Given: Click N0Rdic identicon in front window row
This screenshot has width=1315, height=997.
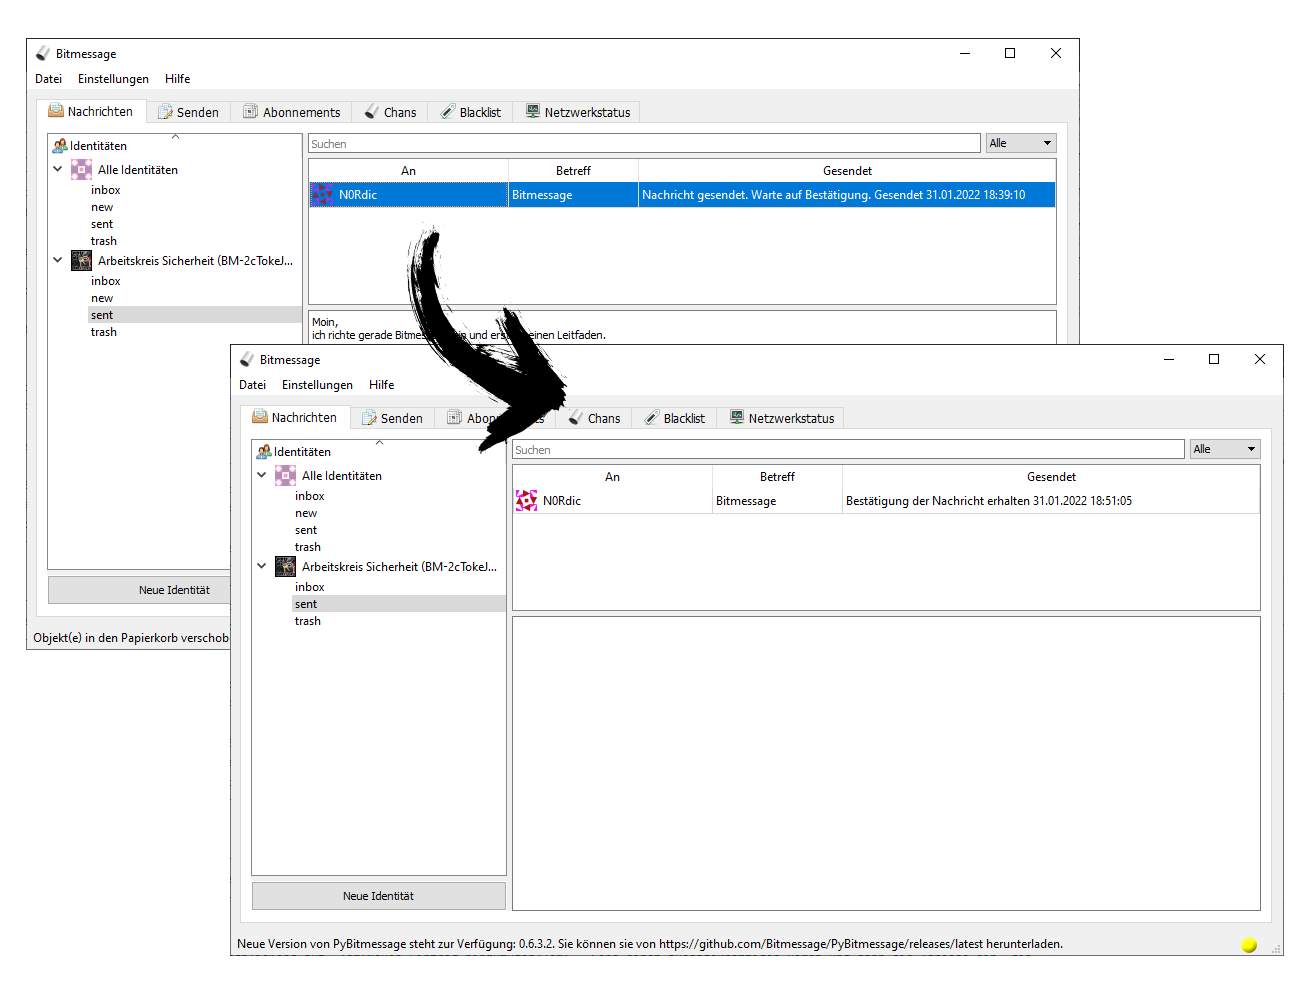Looking at the screenshot, I should click(x=526, y=501).
